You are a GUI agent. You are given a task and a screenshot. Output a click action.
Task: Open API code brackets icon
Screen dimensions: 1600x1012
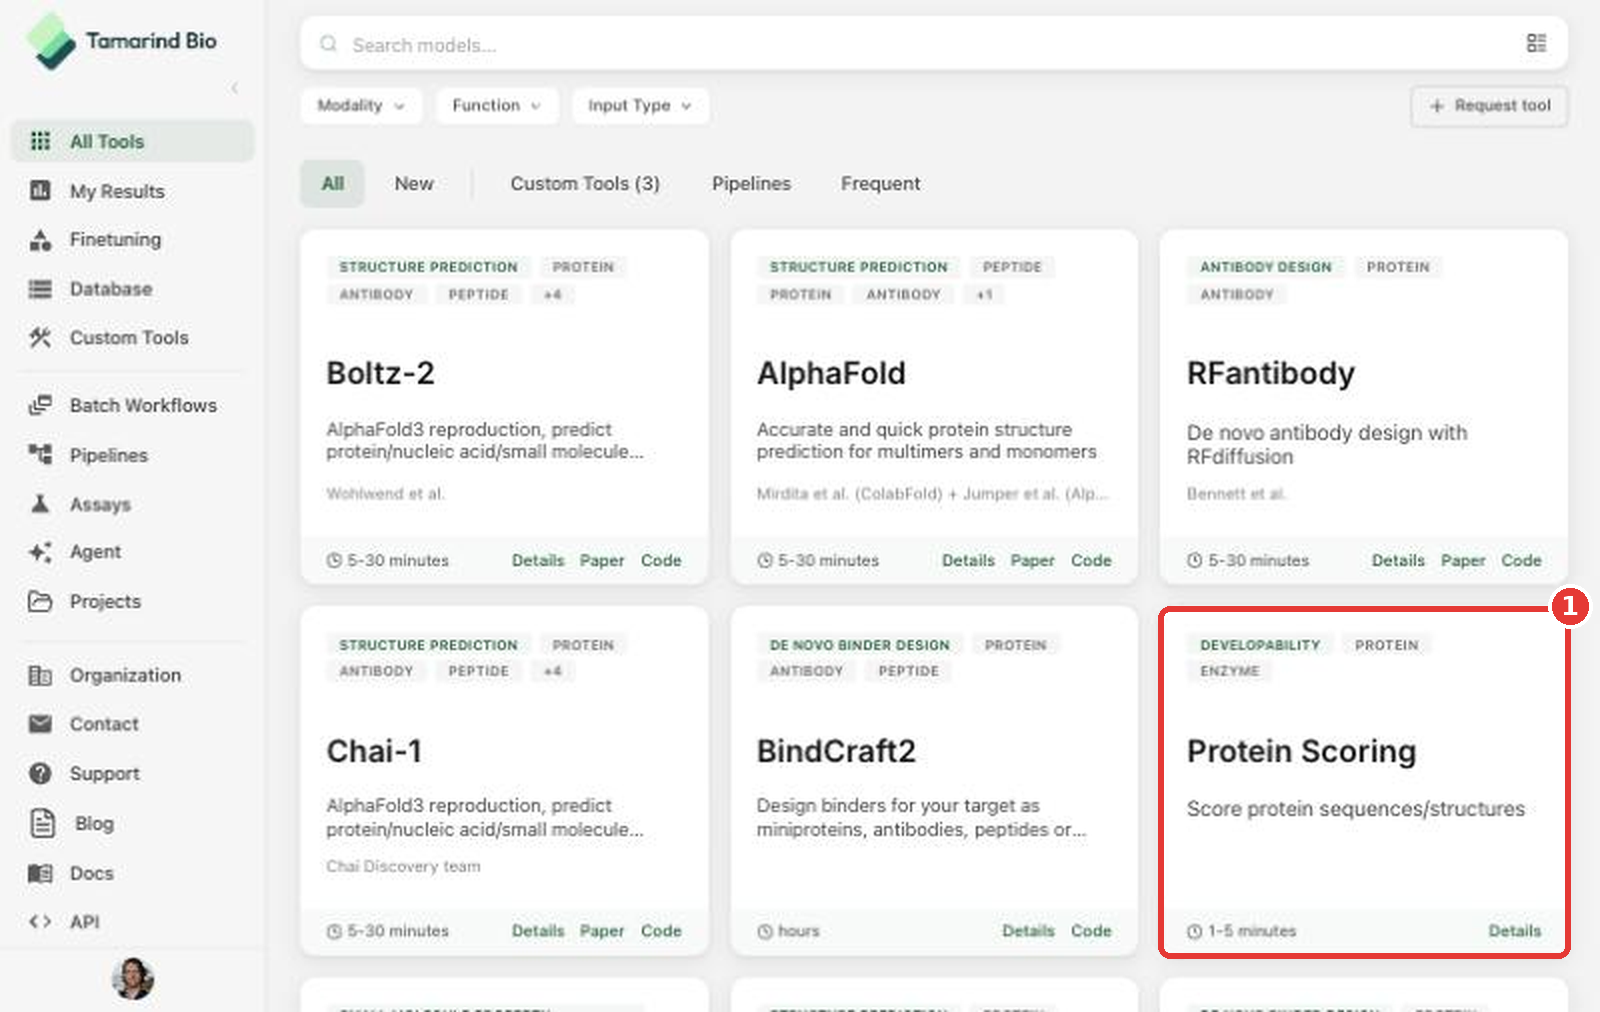click(40, 922)
